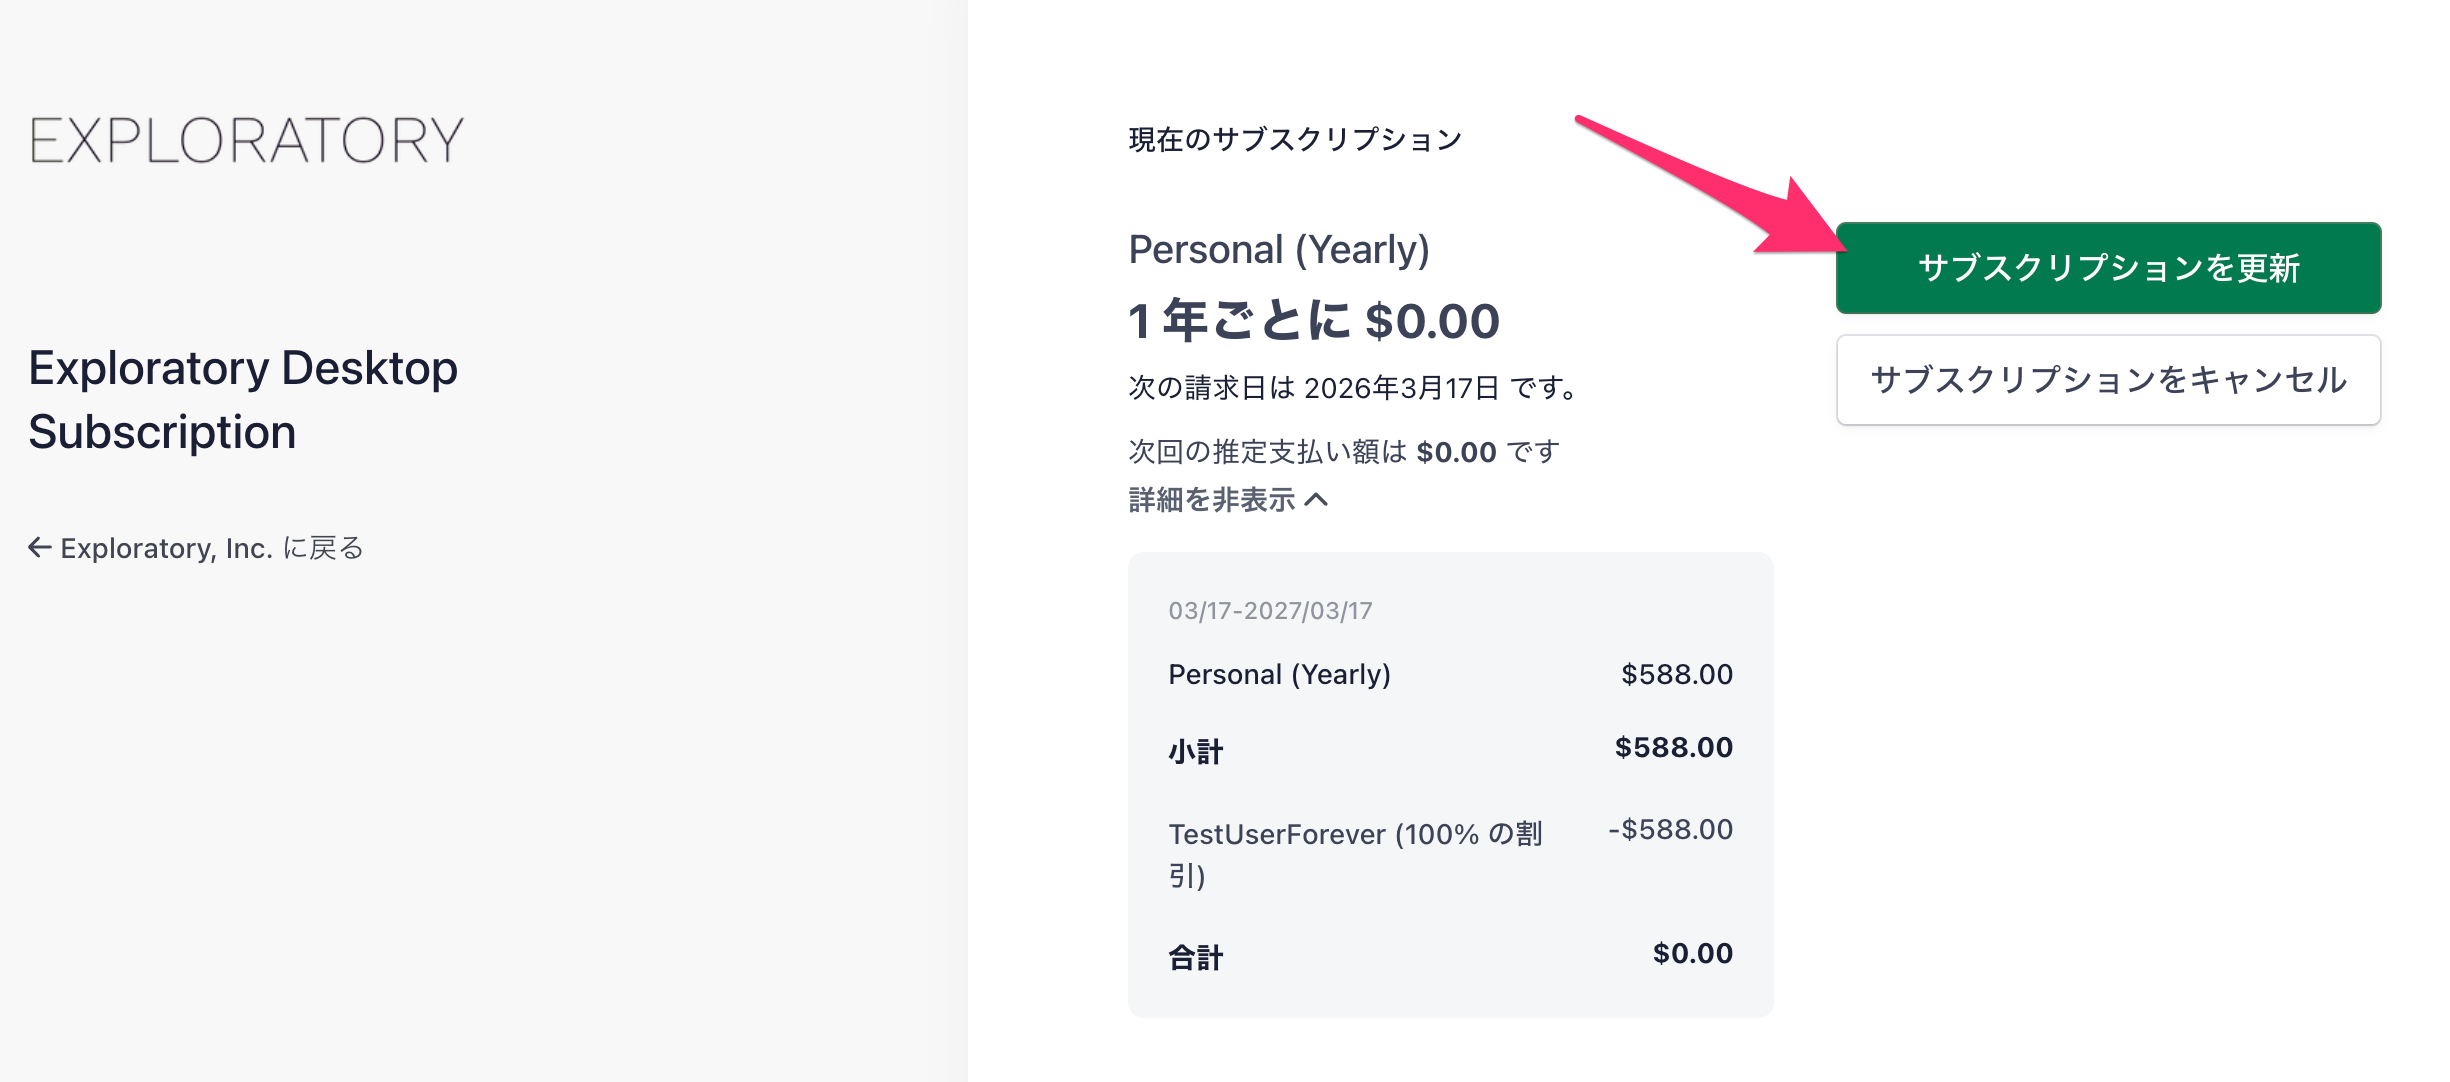The height and width of the screenshot is (1082, 2450).
Task: Click the 合計 total label
Action: (1195, 957)
